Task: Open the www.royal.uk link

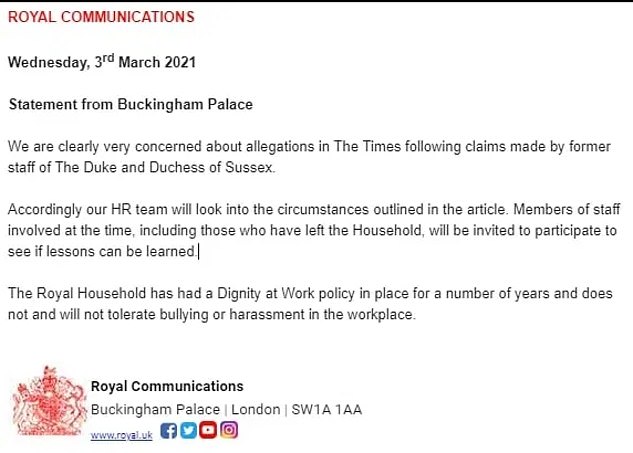Action: pyautogui.click(x=121, y=437)
